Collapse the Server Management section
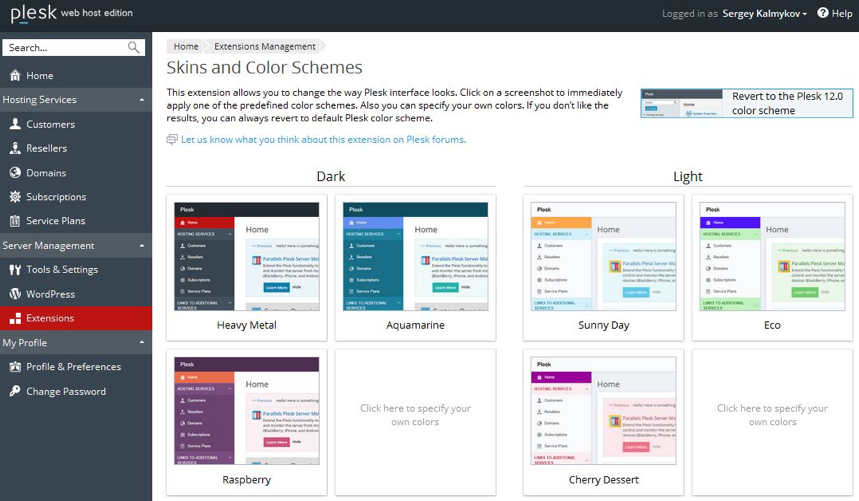Screen dimensions: 859x501 142,246
